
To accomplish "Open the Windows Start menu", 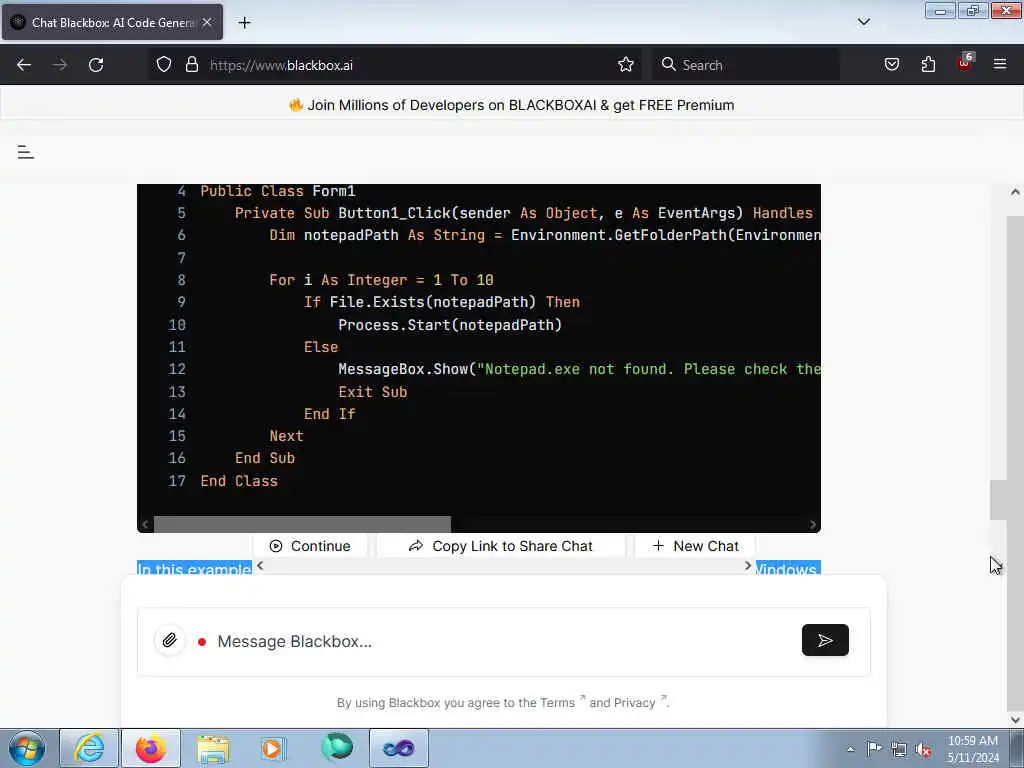I will (x=27, y=748).
